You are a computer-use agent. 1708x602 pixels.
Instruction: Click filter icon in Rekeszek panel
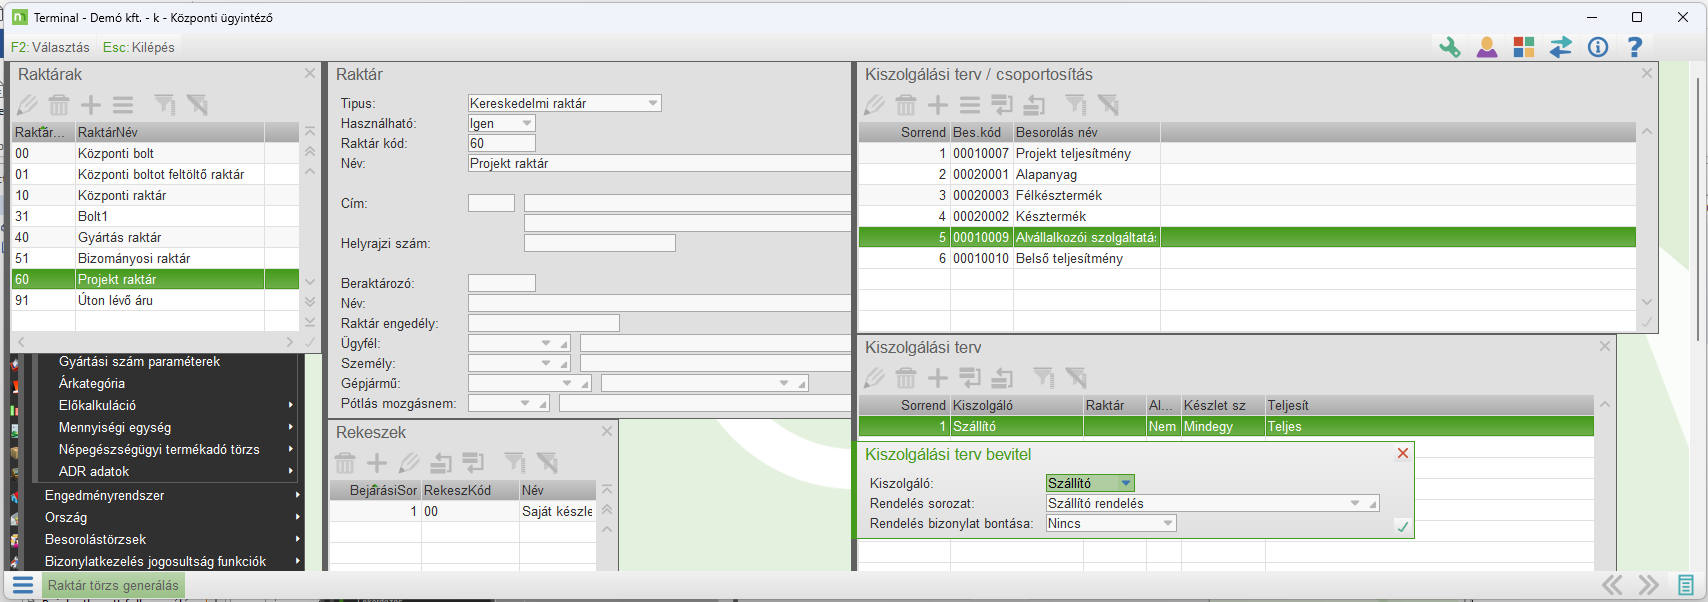(x=515, y=463)
